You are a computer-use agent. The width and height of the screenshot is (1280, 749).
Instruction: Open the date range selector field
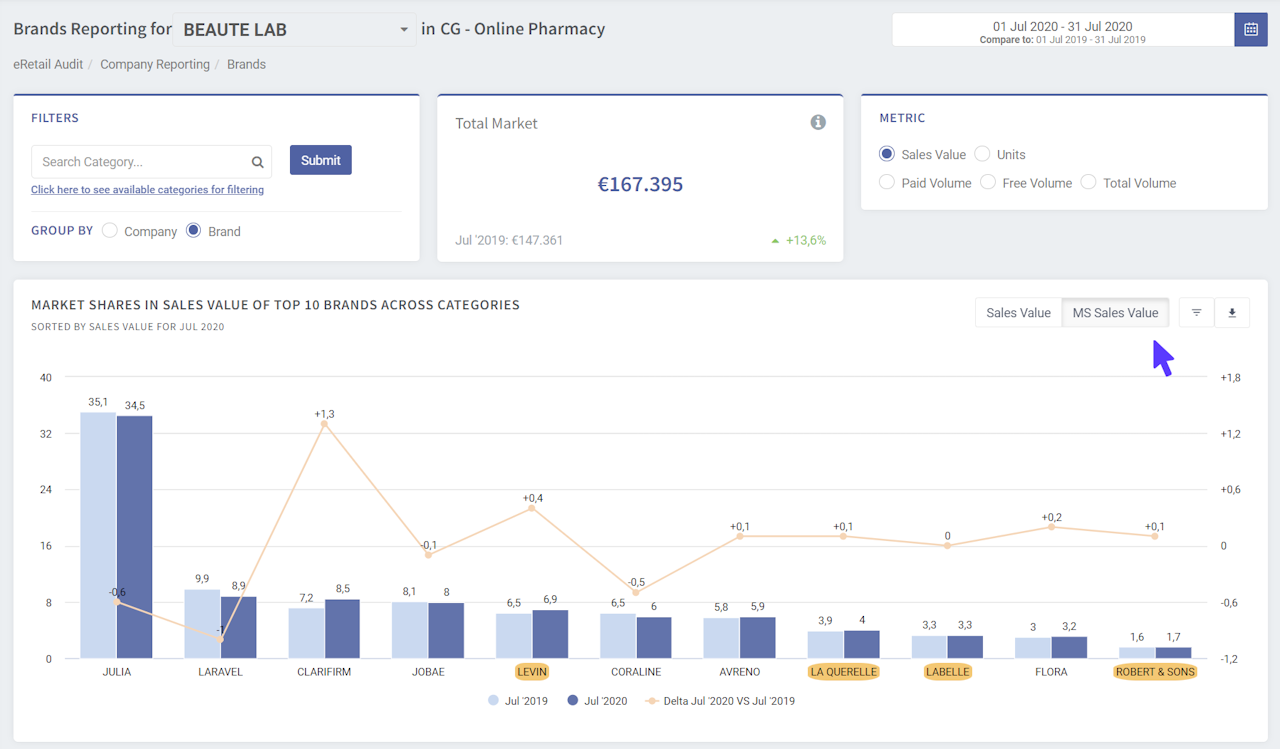click(x=1062, y=30)
